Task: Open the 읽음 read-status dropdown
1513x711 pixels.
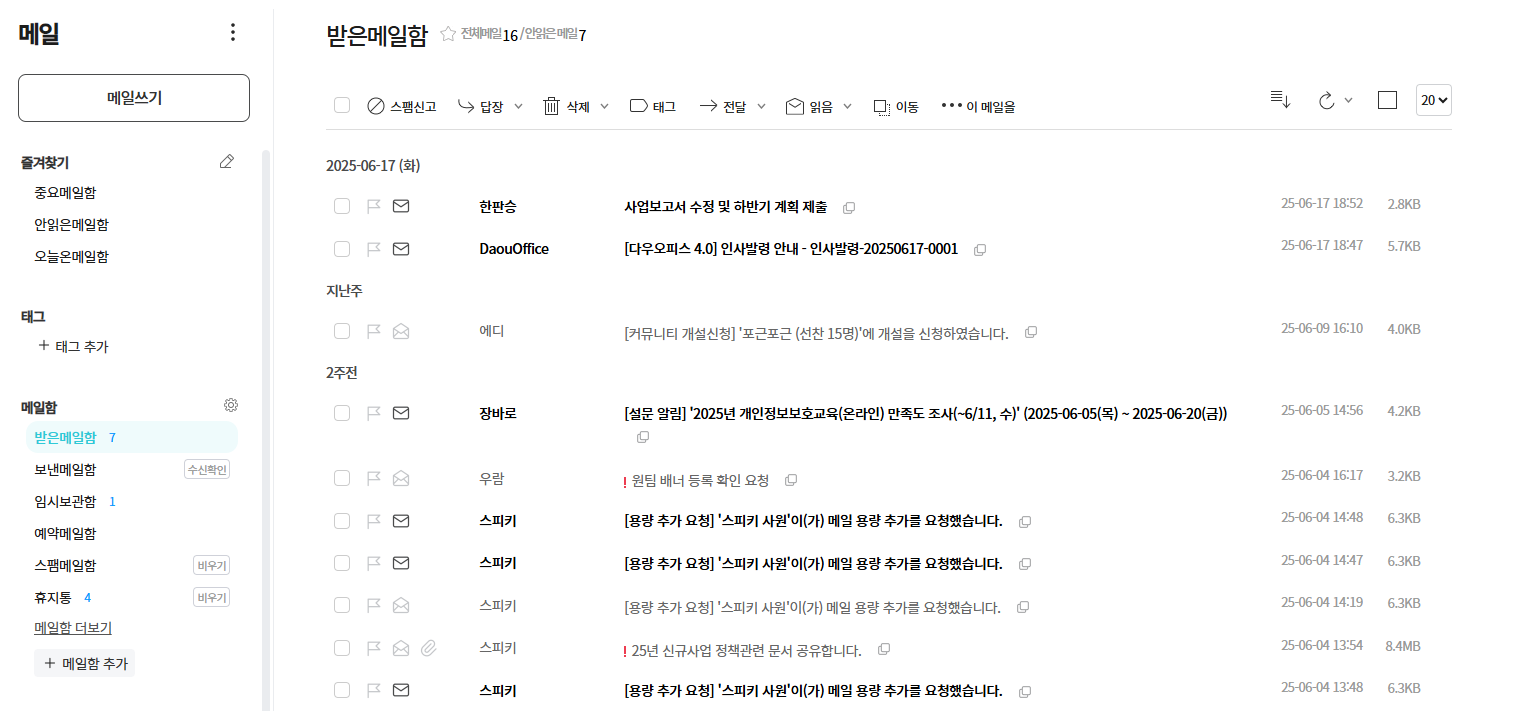Action: 849,105
